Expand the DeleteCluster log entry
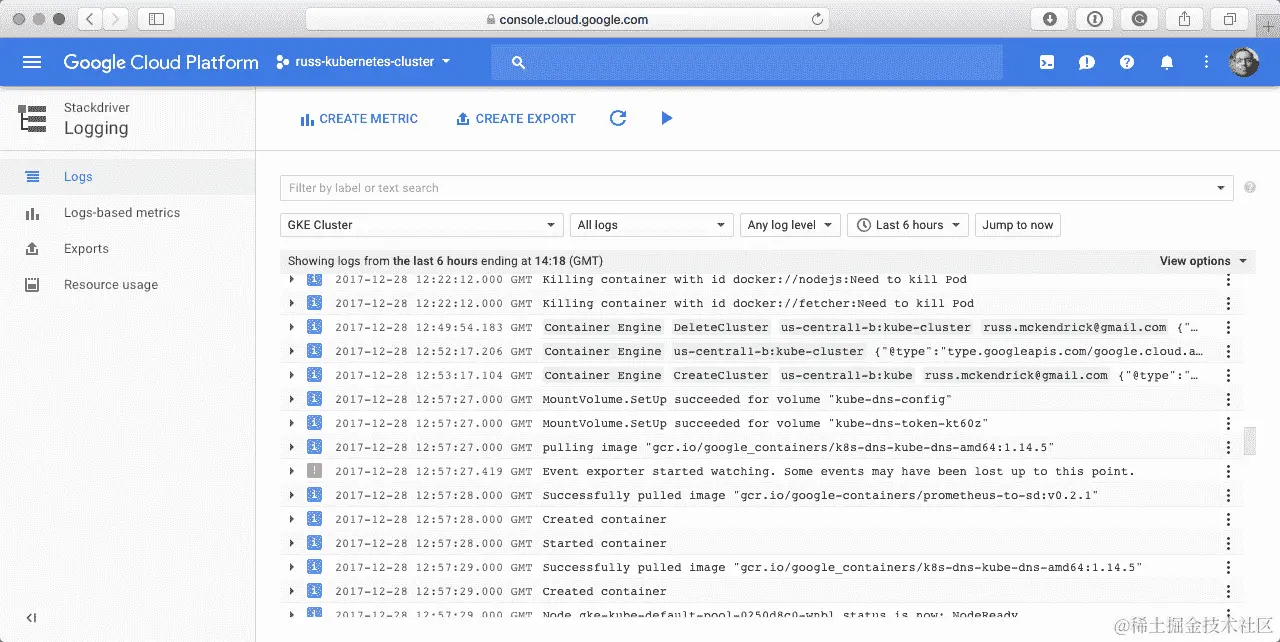Screen dimensions: 1280x642 [292, 327]
